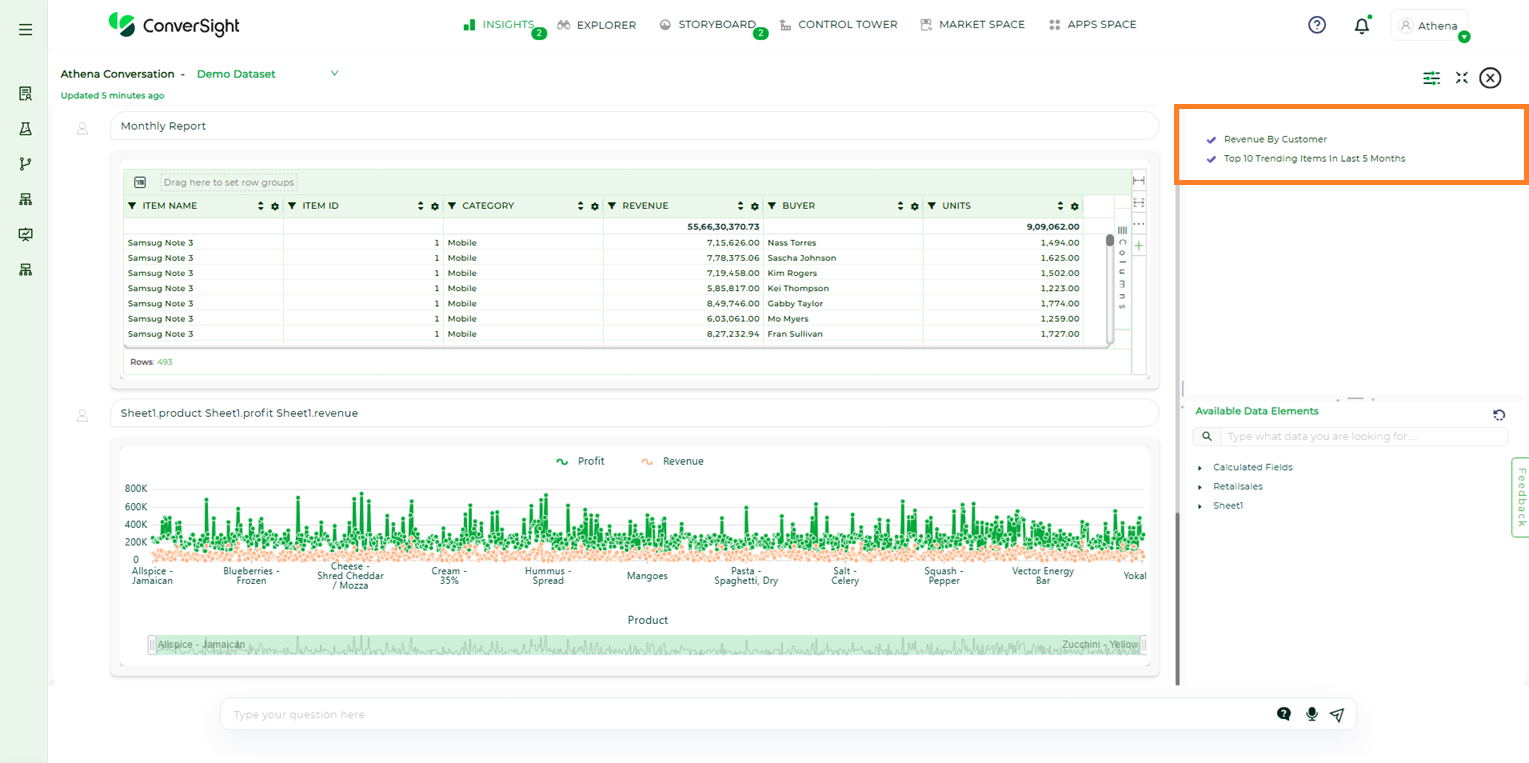1529x763 pixels.
Task: Click the send arrow icon
Action: tap(1337, 714)
